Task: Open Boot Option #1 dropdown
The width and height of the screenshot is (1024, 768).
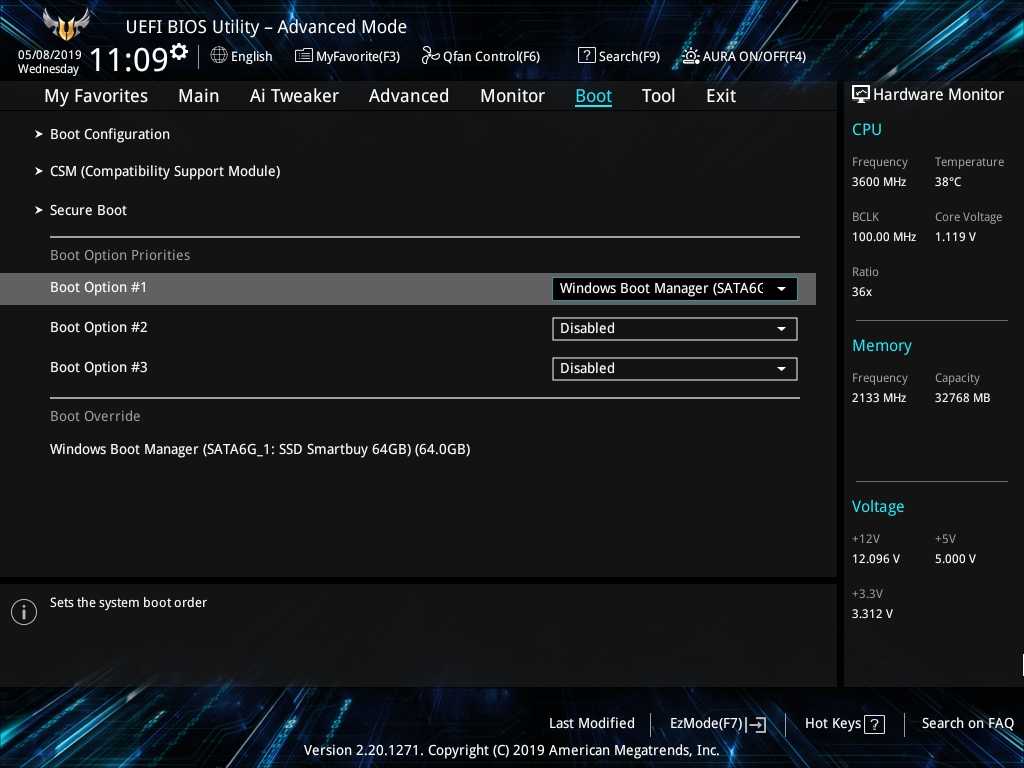Action: [x=674, y=289]
